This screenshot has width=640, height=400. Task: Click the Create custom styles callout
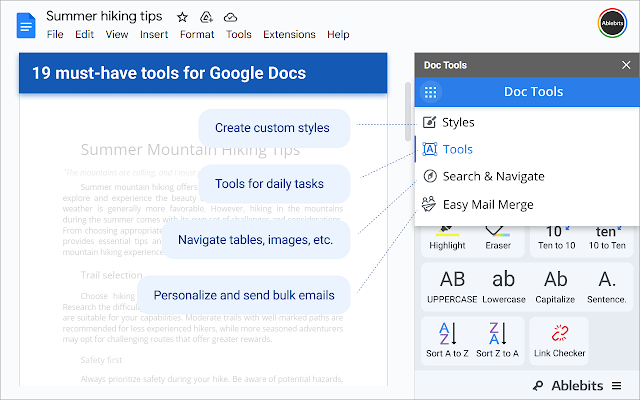pyautogui.click(x=274, y=128)
